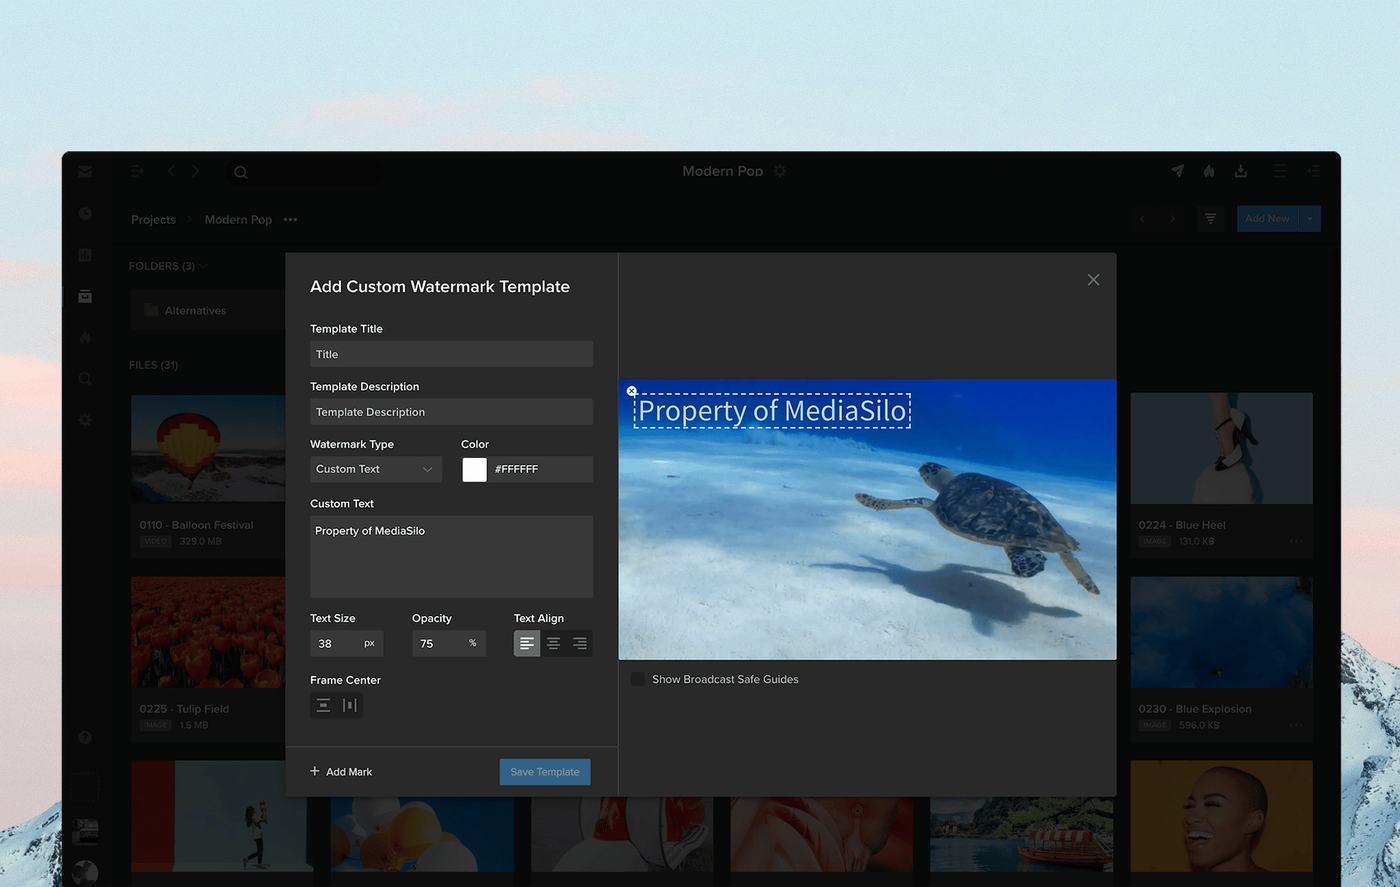Image resolution: width=1400 pixels, height=887 pixels.
Task: Open the Watermark Type dropdown
Action: 376,469
